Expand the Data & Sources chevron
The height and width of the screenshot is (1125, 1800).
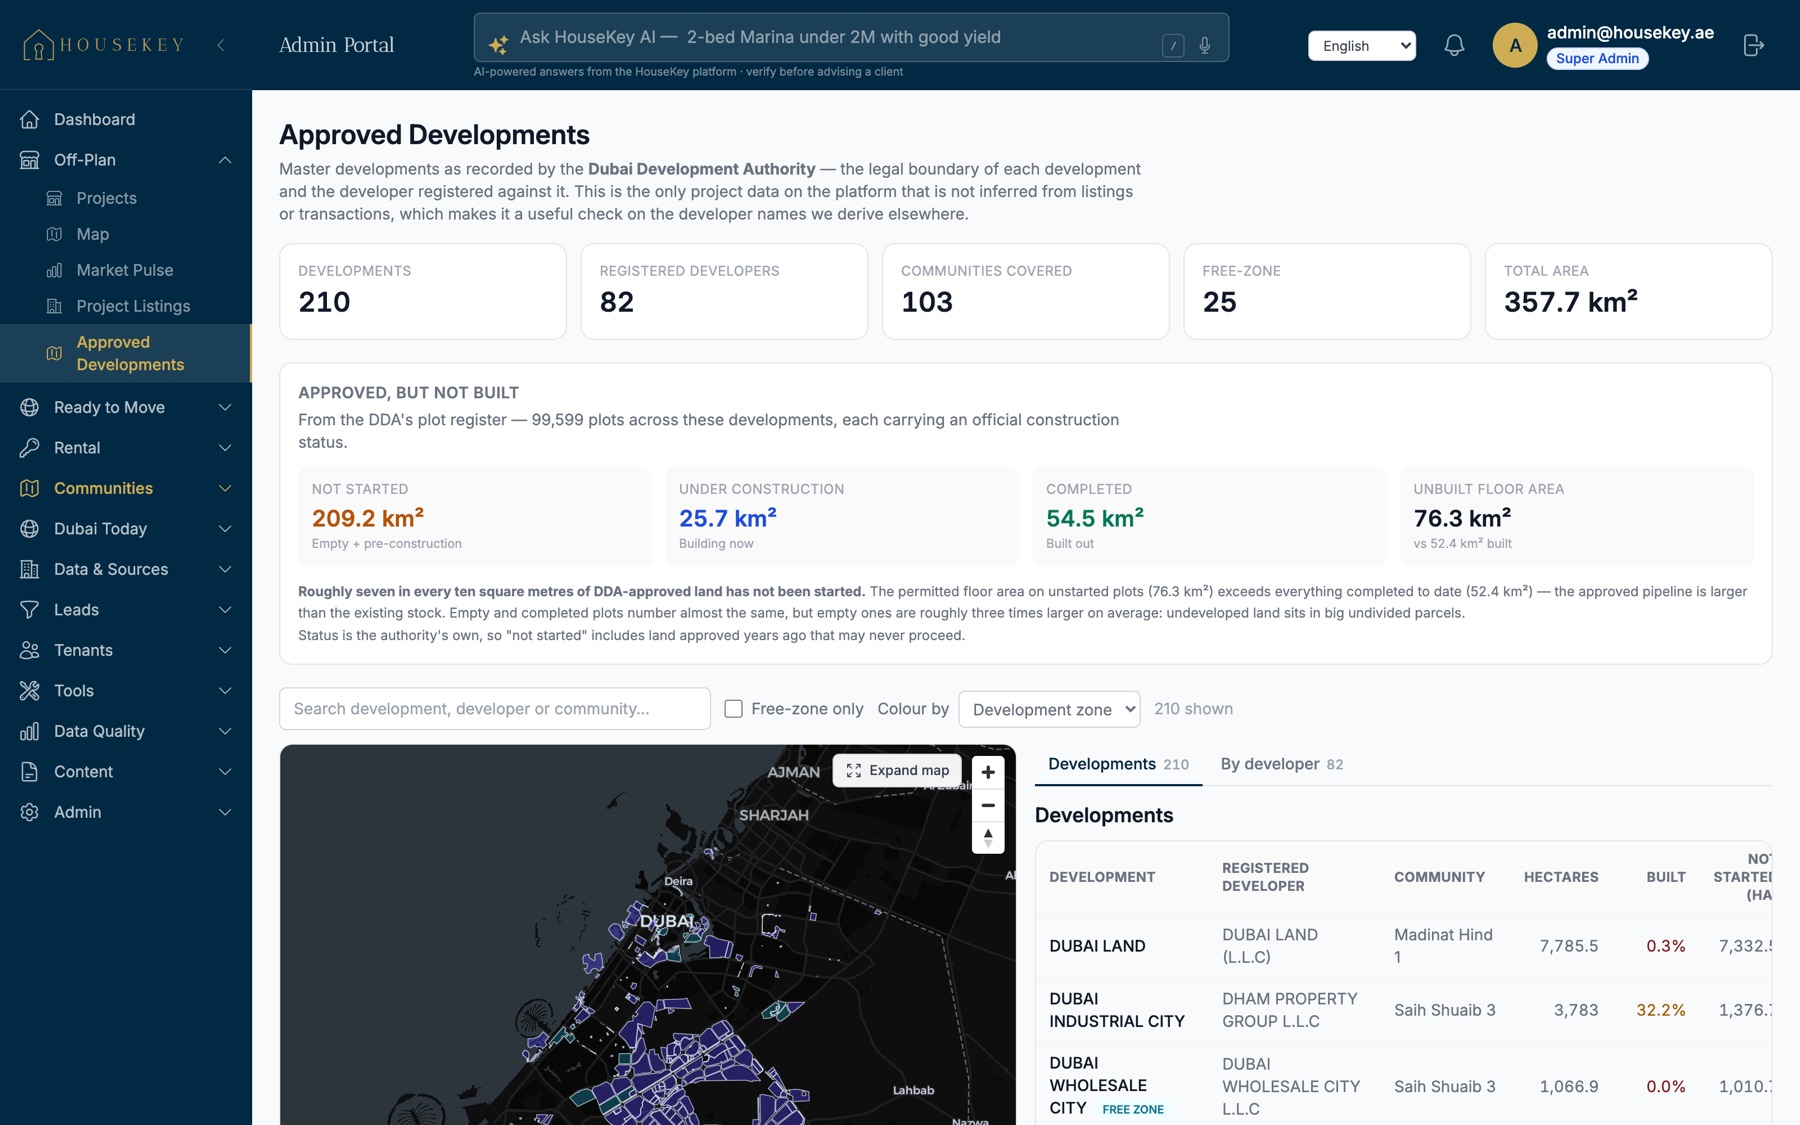225,569
